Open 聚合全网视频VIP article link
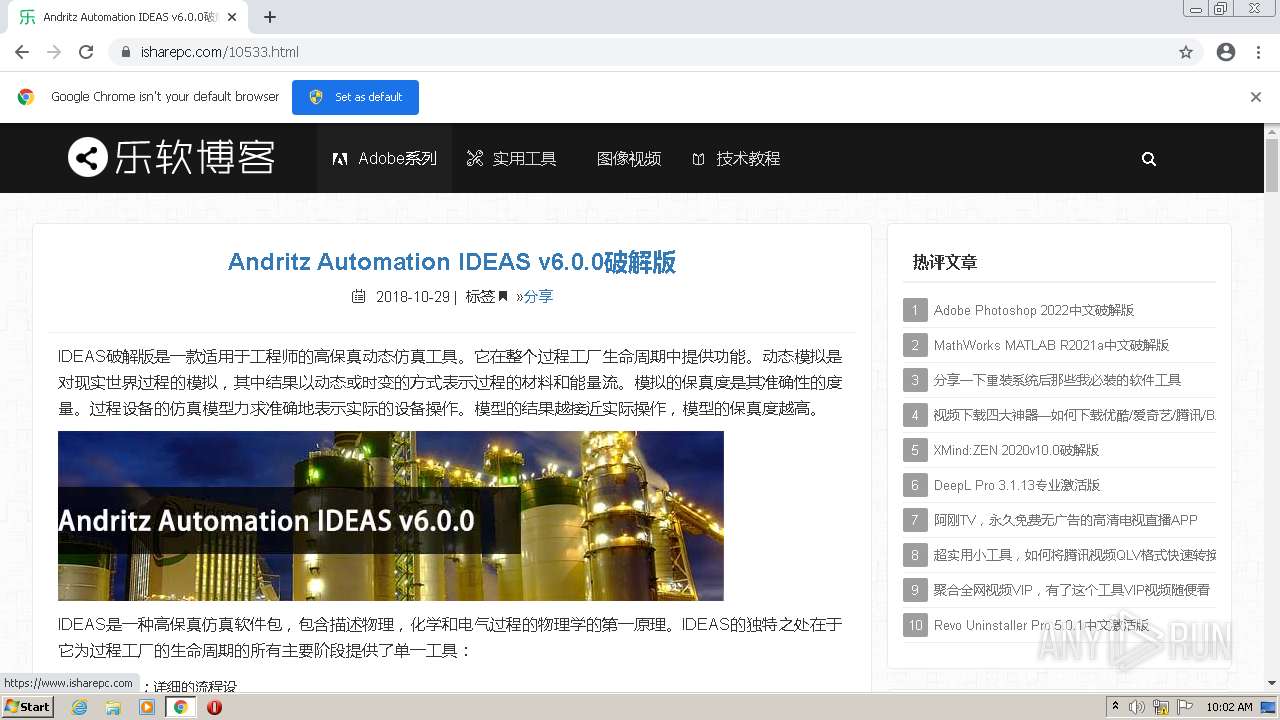The image size is (1280, 720). [x=1071, y=590]
